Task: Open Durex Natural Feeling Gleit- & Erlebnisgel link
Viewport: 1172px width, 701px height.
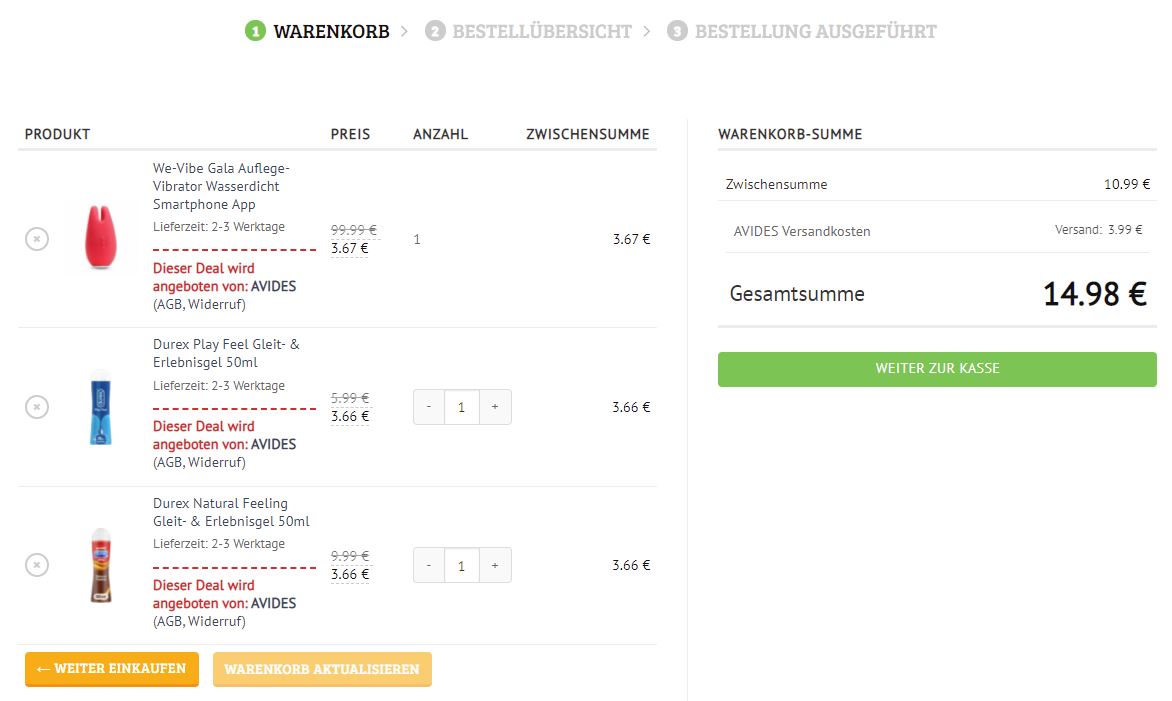Action: [x=231, y=513]
